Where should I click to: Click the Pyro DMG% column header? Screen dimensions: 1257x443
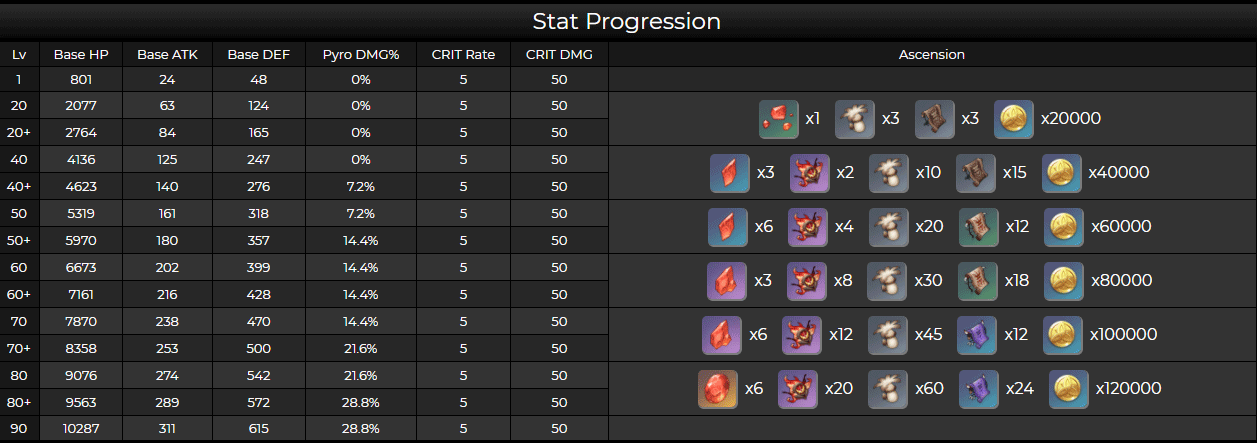[x=361, y=55]
